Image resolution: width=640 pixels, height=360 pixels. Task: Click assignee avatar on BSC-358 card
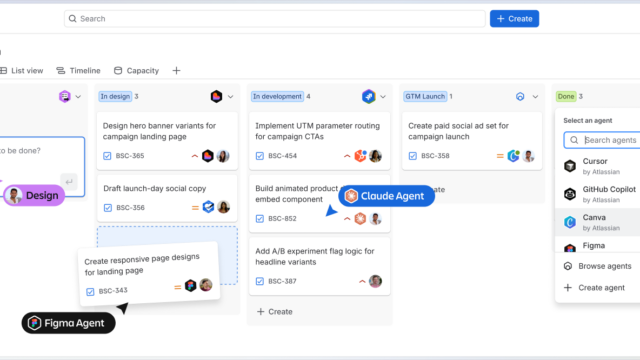point(529,156)
